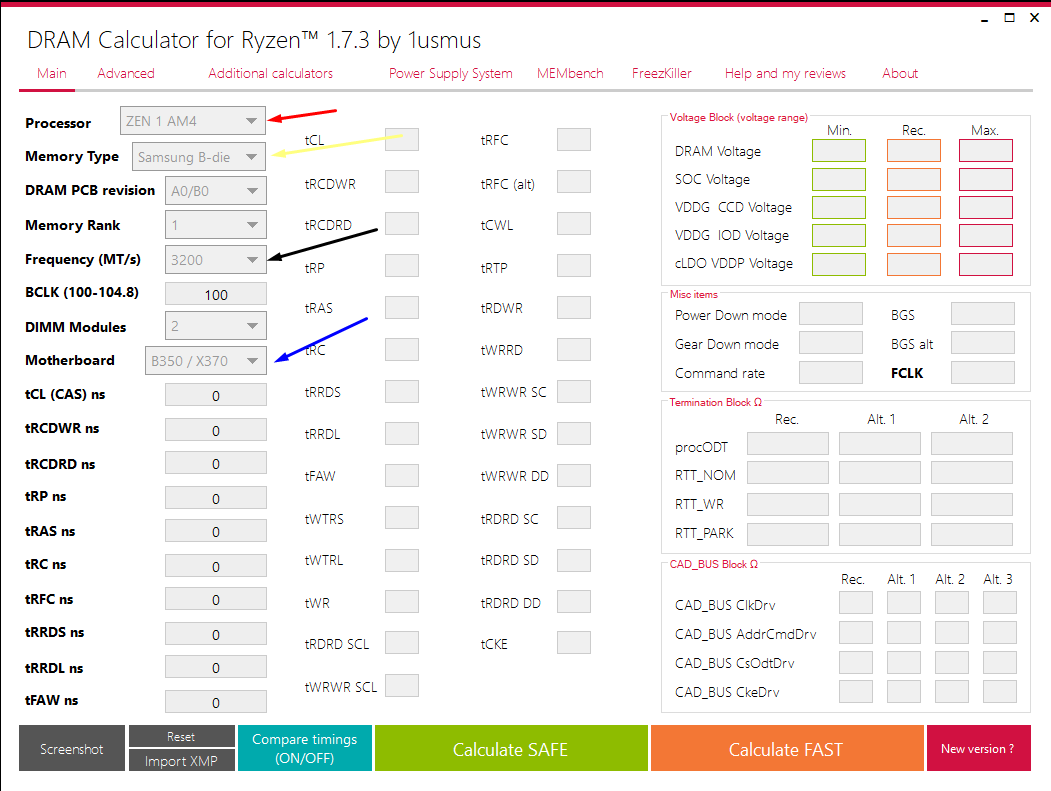Open the Processor dropdown showing ZEN 1 AM4
The width and height of the screenshot is (1051, 791).
pyautogui.click(x=192, y=121)
